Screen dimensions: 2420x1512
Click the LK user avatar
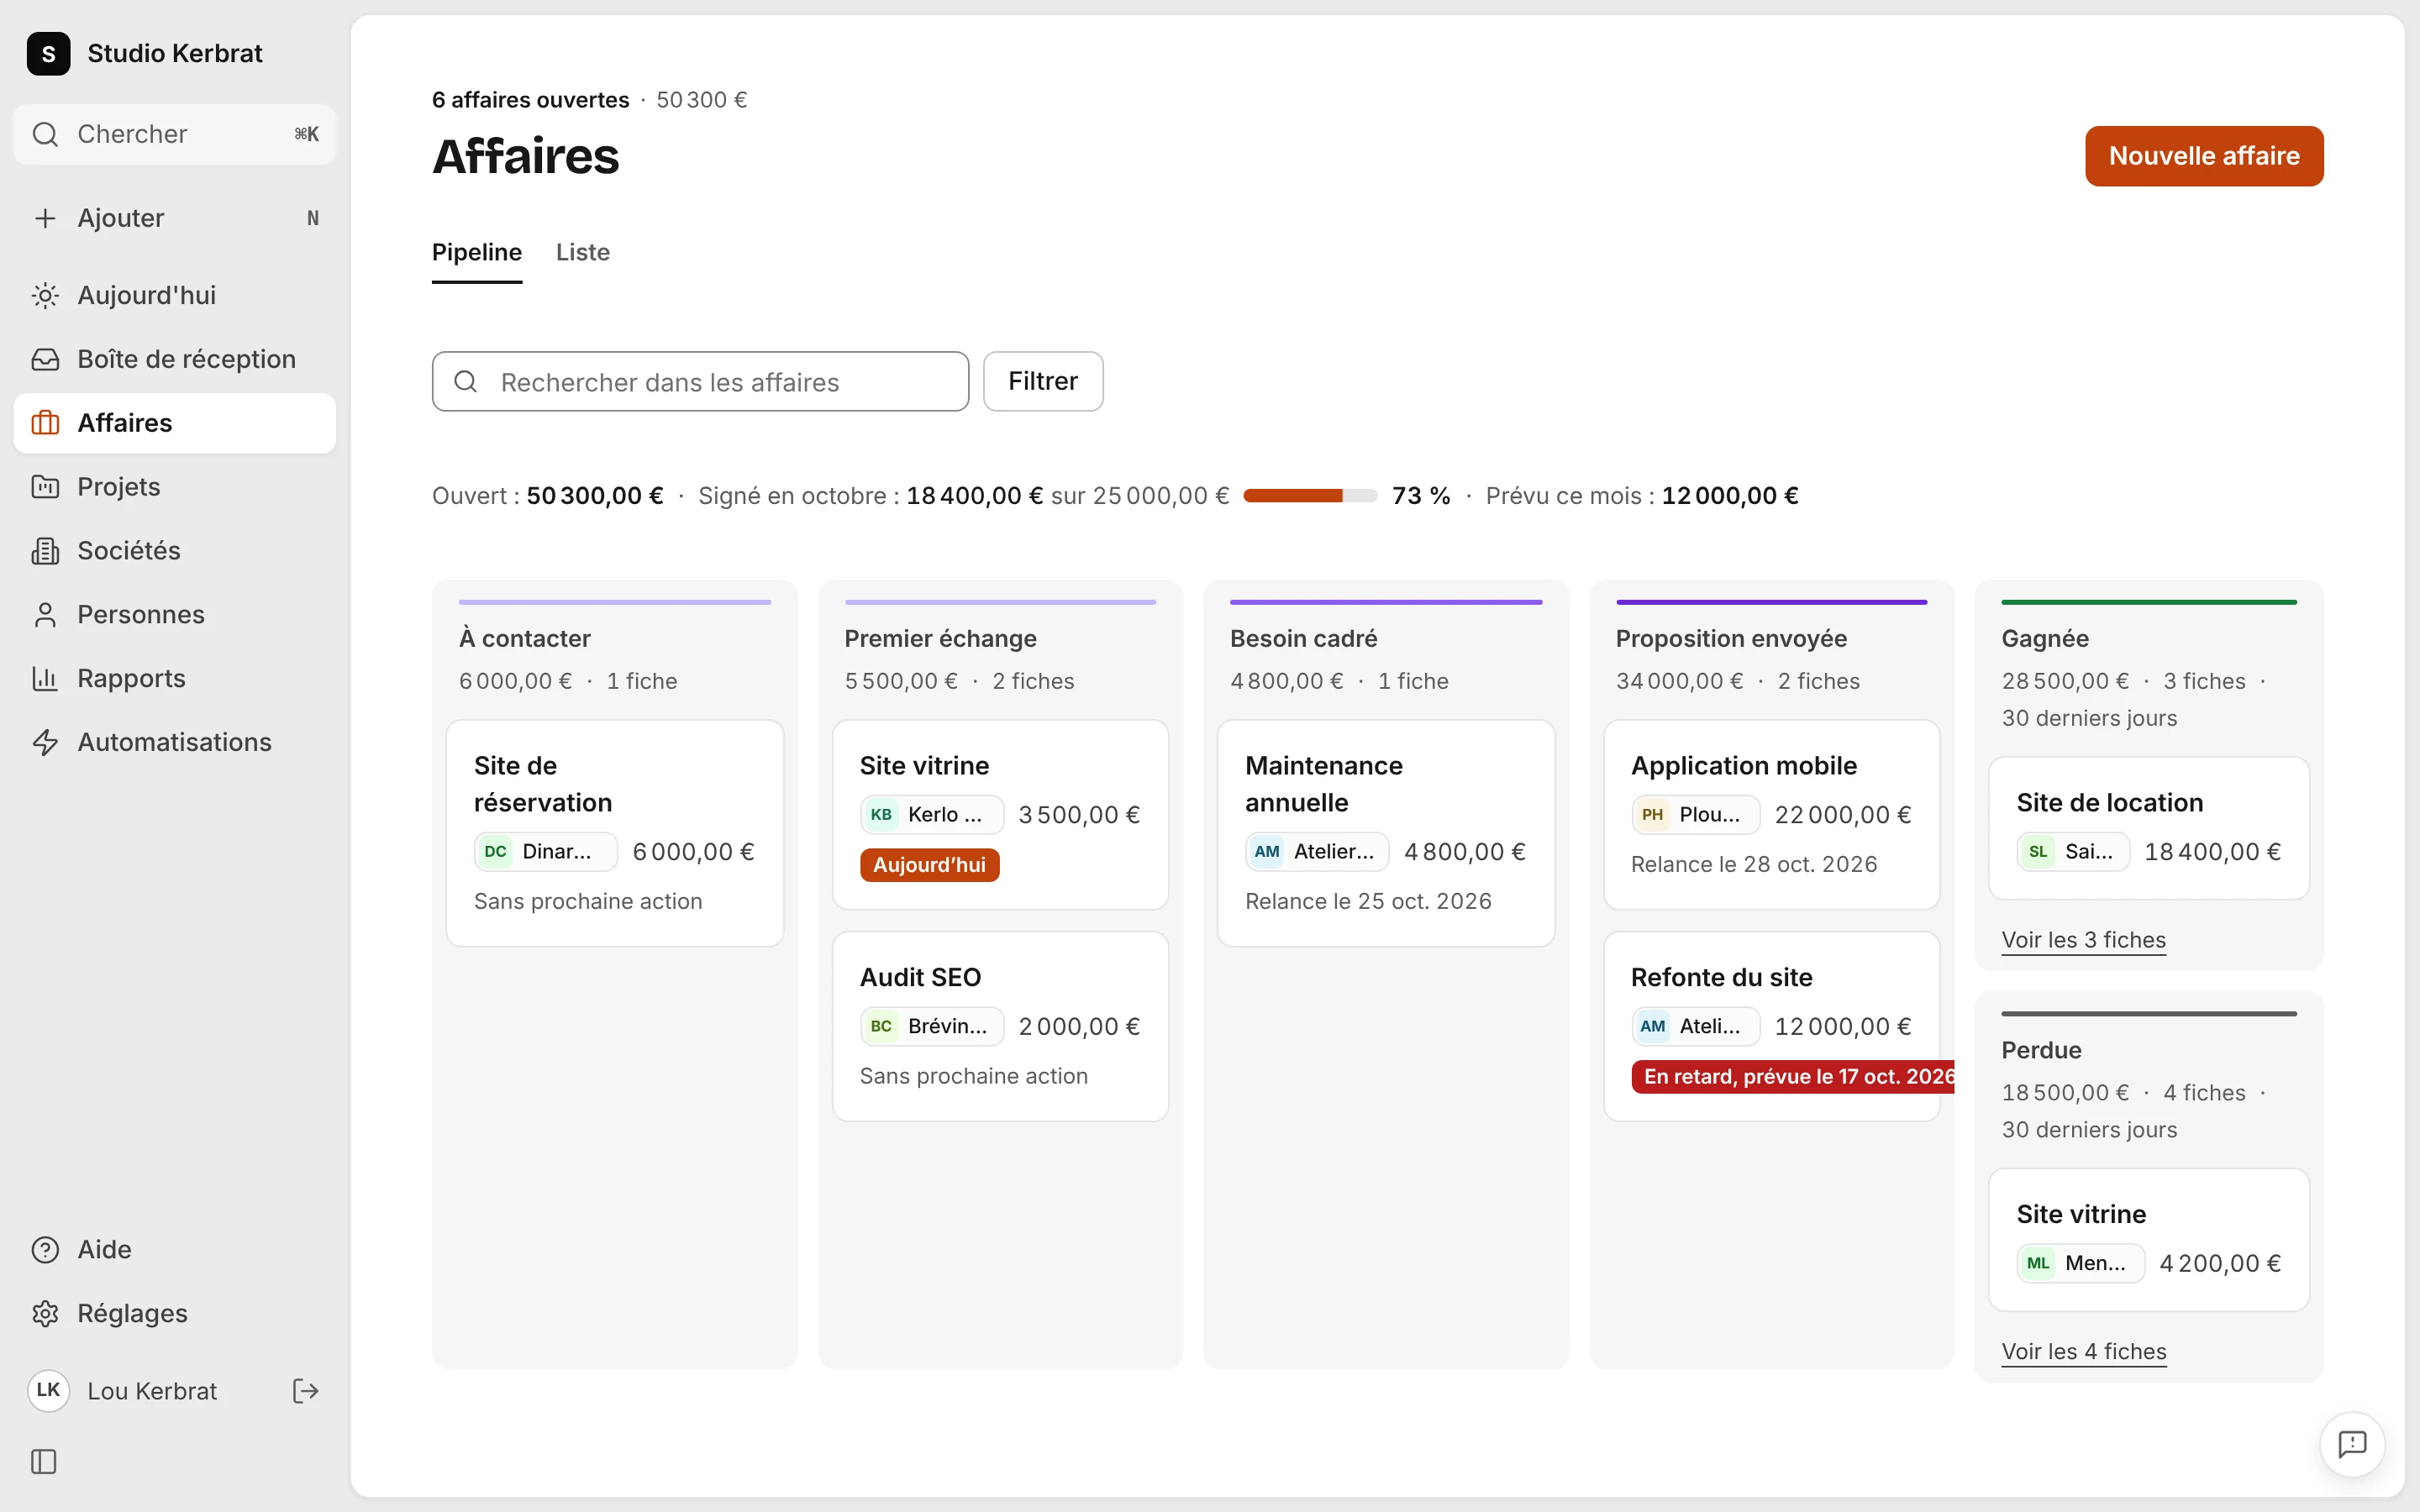[48, 1391]
